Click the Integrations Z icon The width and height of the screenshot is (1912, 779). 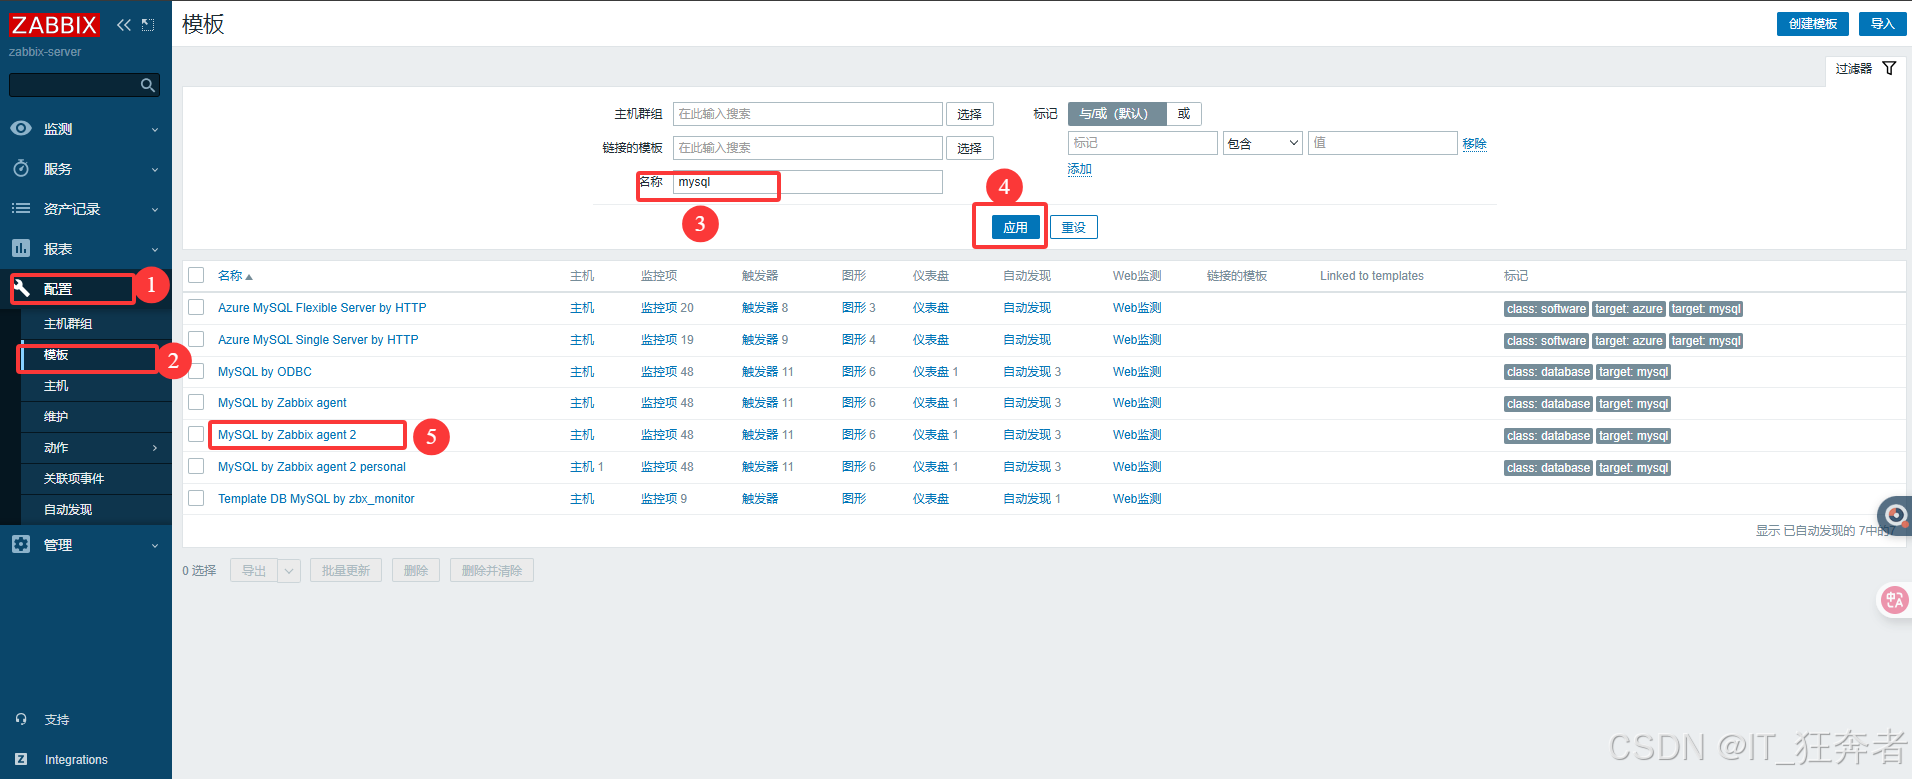[21, 759]
